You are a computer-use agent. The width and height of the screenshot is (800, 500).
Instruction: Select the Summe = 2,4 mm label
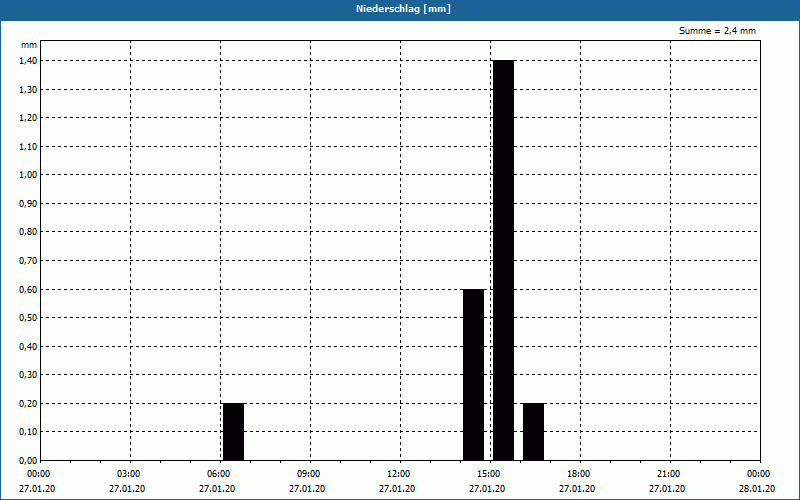[x=717, y=31]
